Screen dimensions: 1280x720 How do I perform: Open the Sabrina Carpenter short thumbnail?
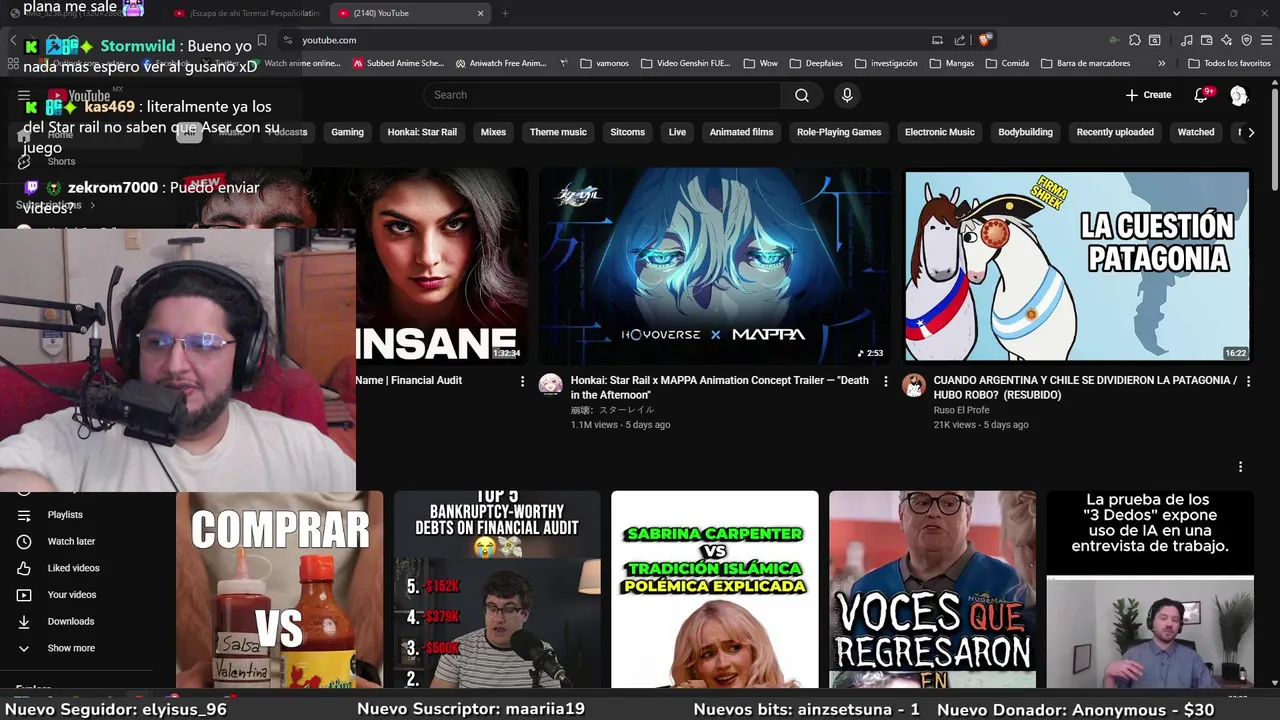coord(714,589)
